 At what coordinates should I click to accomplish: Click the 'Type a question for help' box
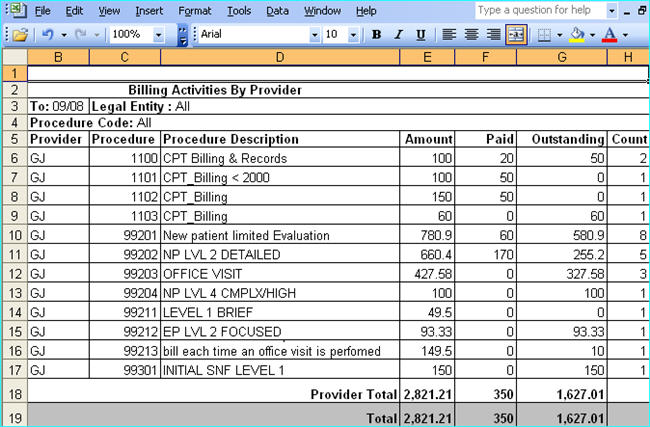(538, 10)
